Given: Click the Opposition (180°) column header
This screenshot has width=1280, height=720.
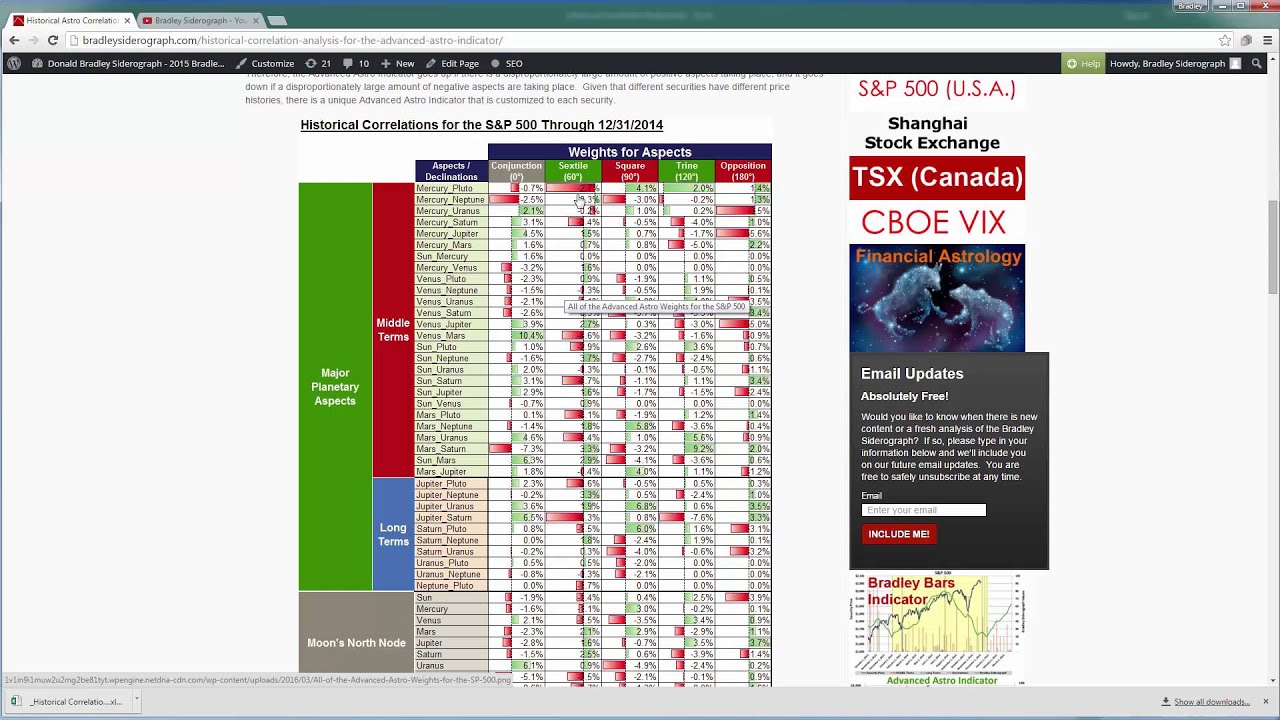Looking at the screenshot, I should [743, 171].
